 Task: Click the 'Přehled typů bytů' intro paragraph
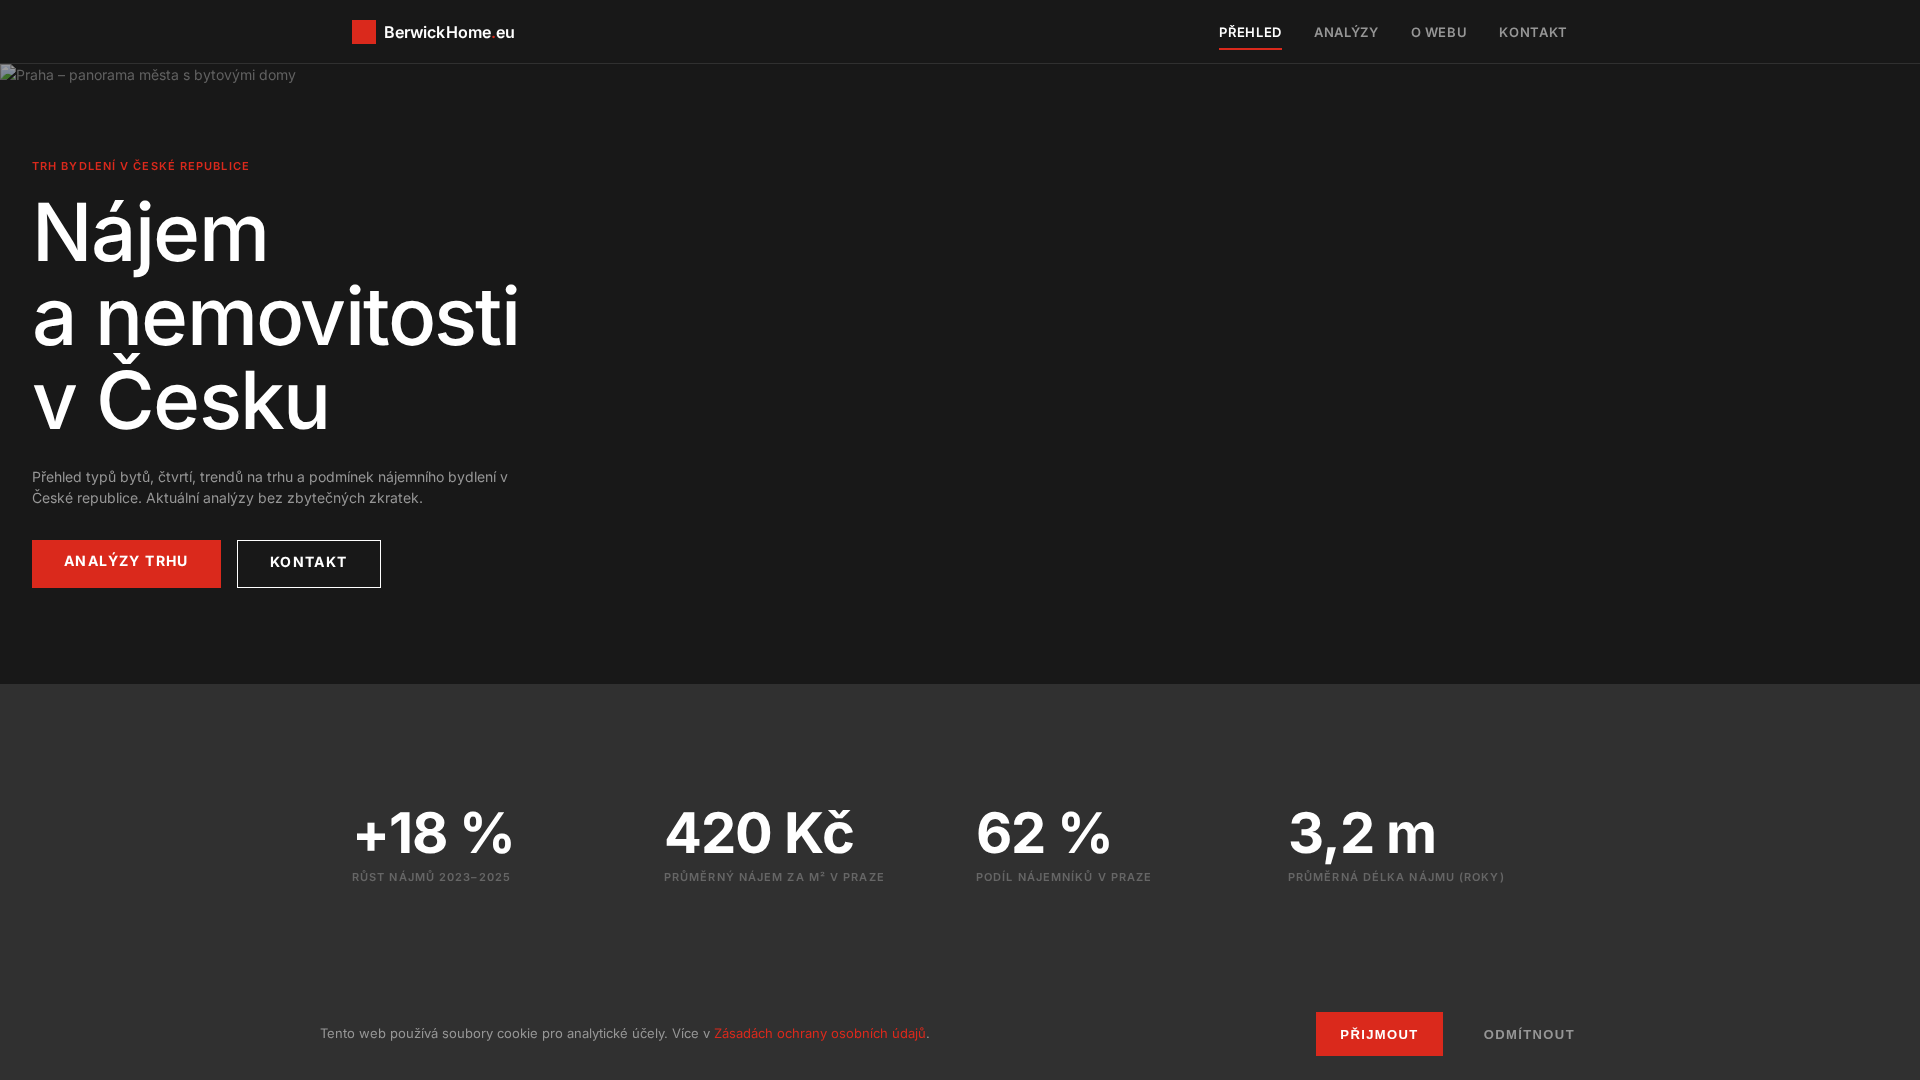pos(270,487)
